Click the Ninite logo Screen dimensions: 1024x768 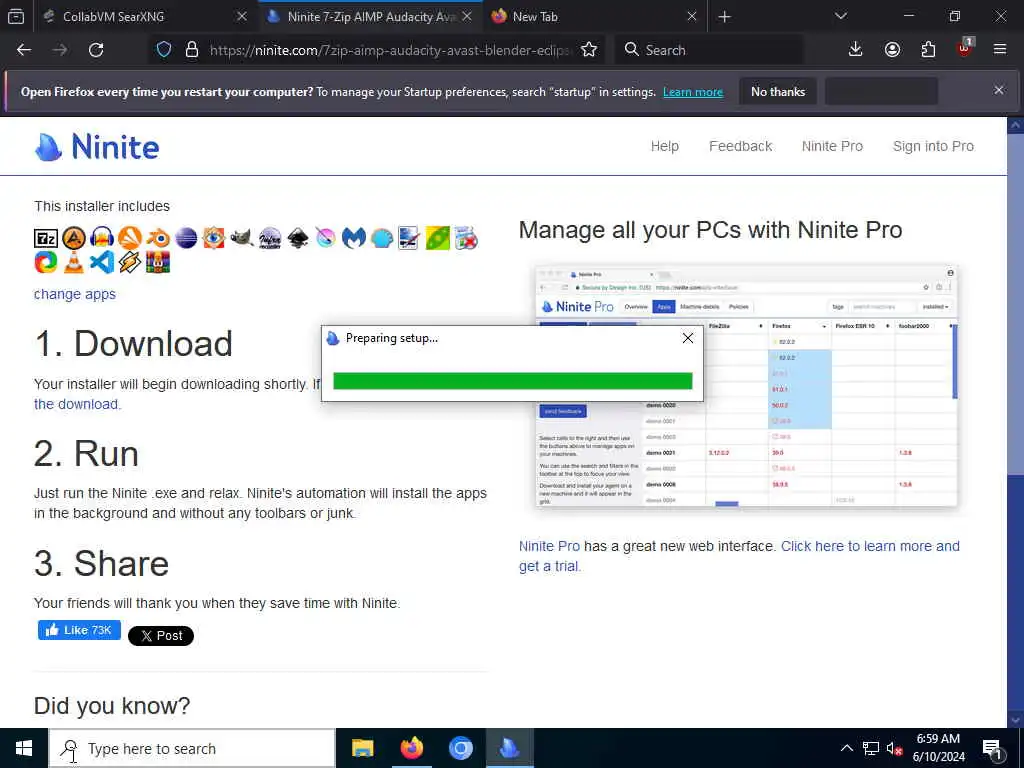97,146
